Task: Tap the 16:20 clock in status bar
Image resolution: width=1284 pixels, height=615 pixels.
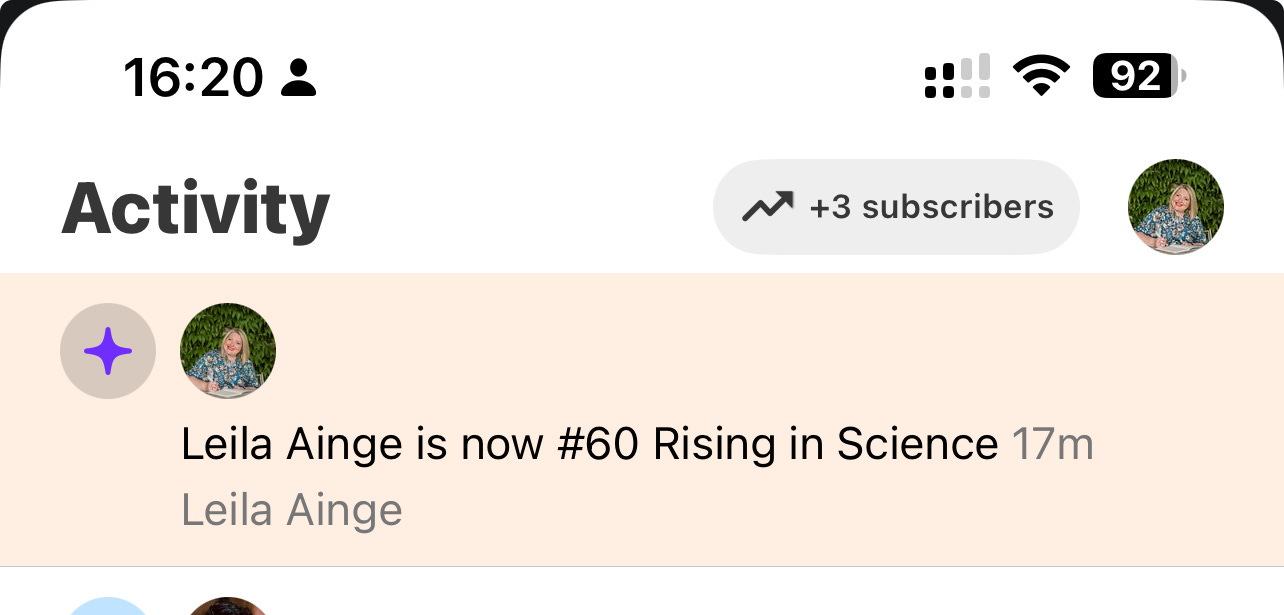Action: pos(194,77)
